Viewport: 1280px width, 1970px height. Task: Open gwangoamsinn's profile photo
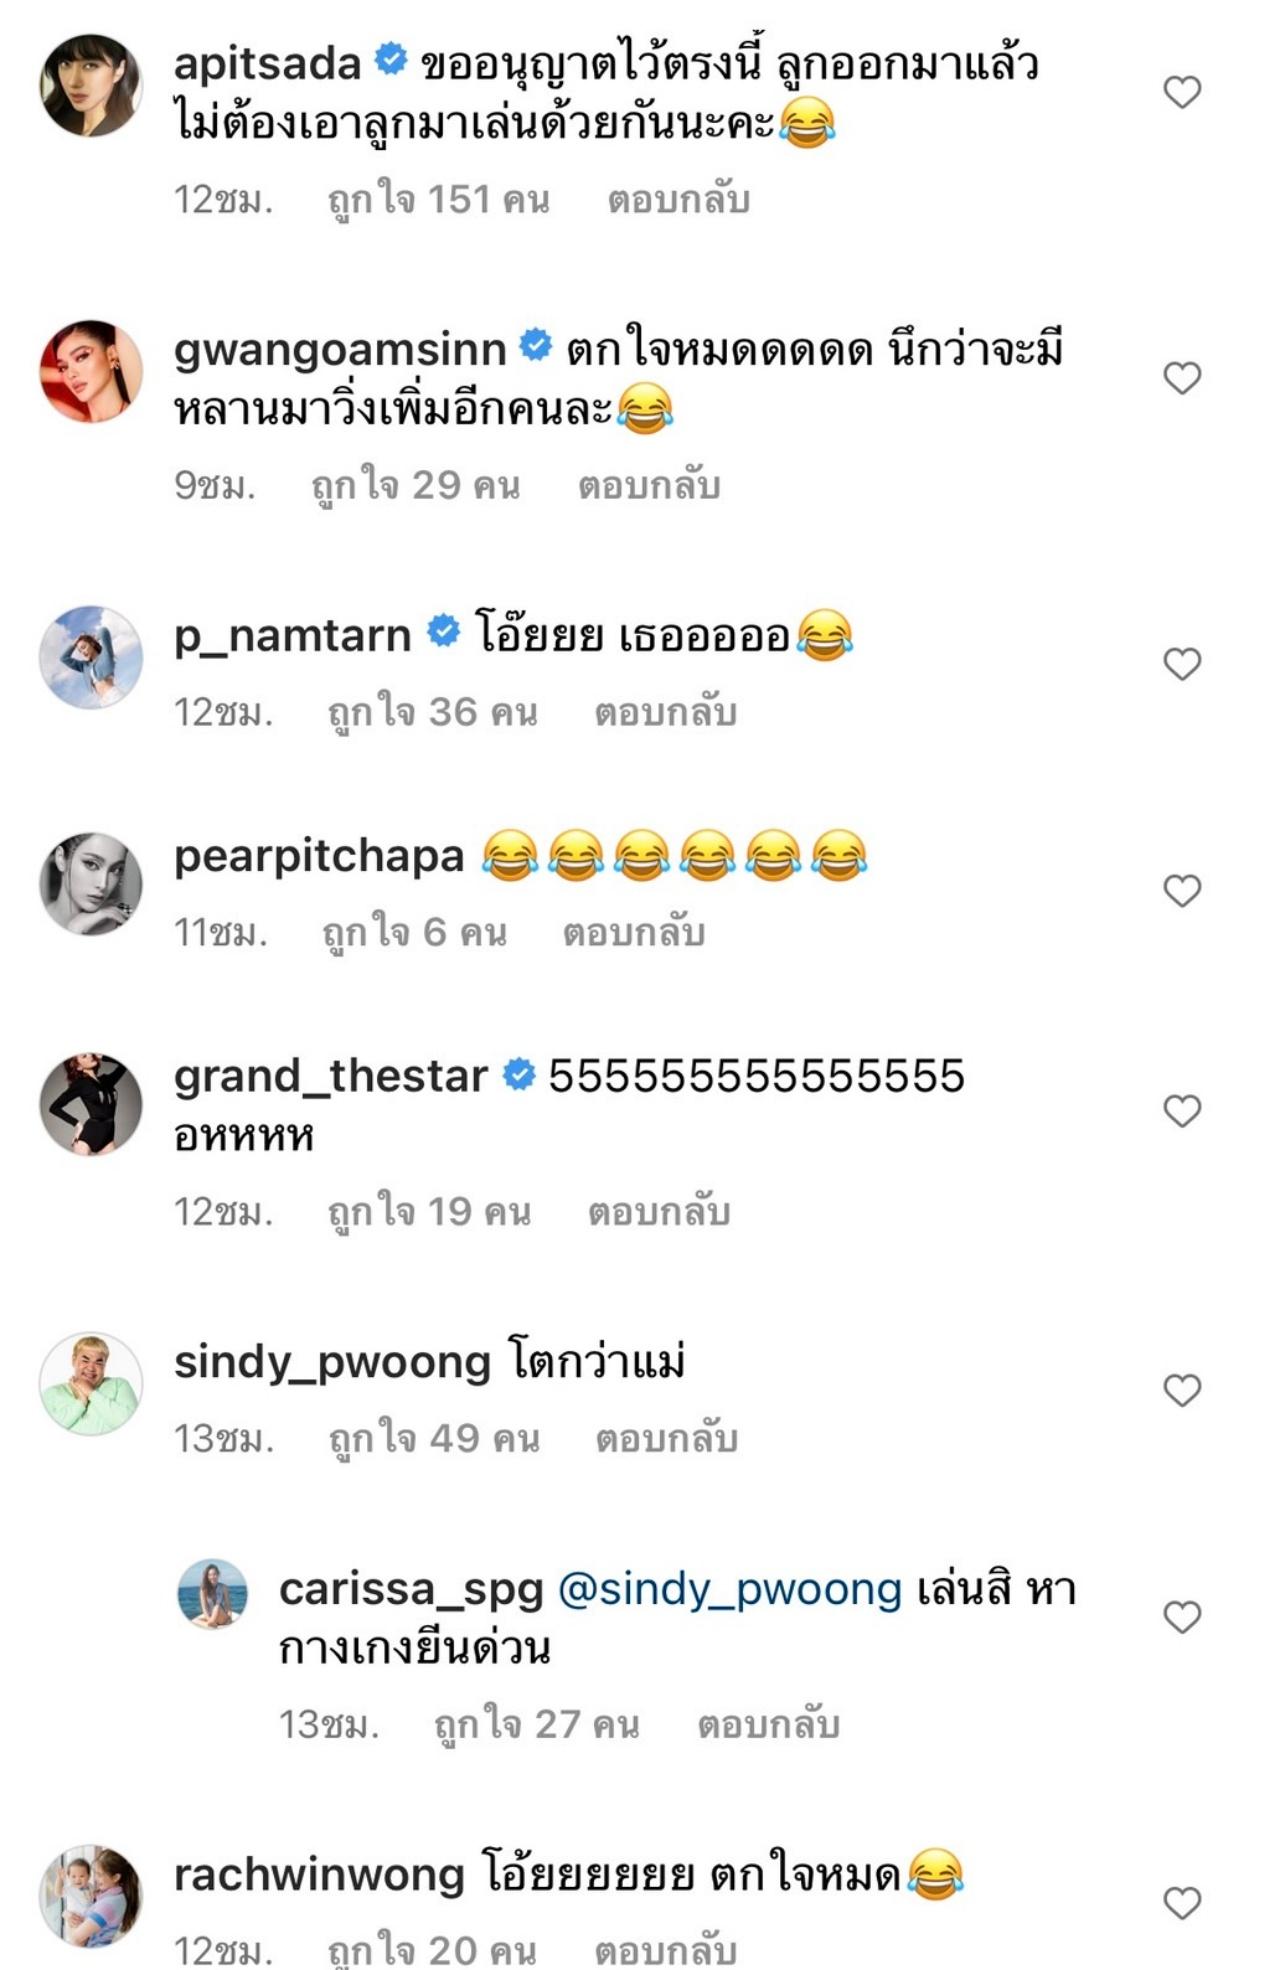point(91,371)
